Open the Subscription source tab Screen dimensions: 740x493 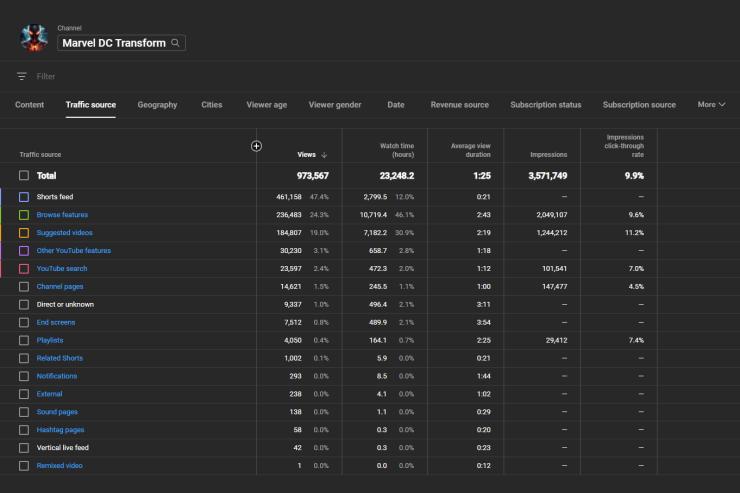[639, 105]
